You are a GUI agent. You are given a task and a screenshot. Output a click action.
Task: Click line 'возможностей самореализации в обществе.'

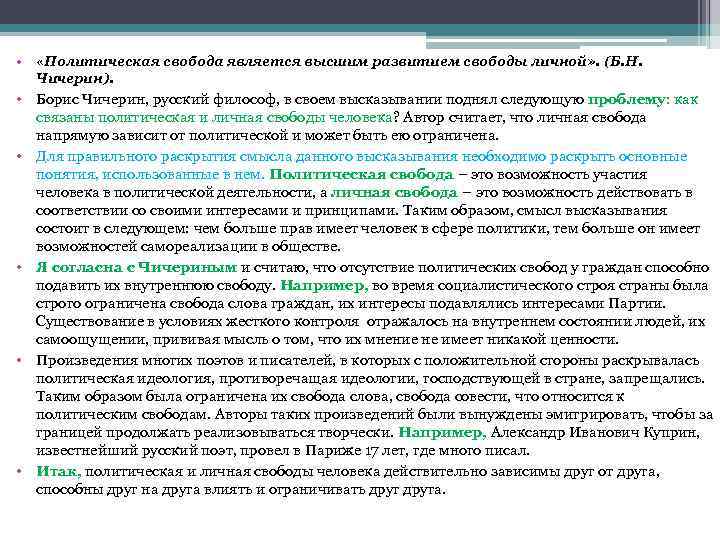pos(188,247)
